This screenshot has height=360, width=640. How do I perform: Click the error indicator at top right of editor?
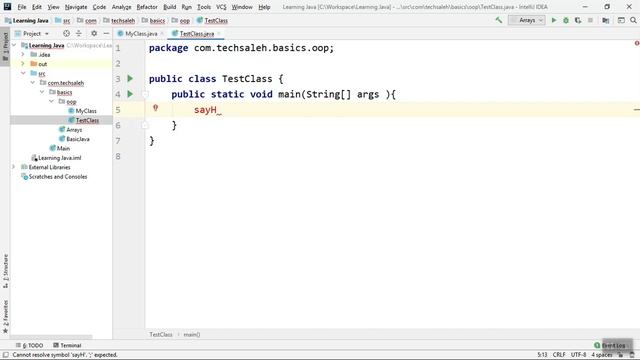click(x=636, y=43)
